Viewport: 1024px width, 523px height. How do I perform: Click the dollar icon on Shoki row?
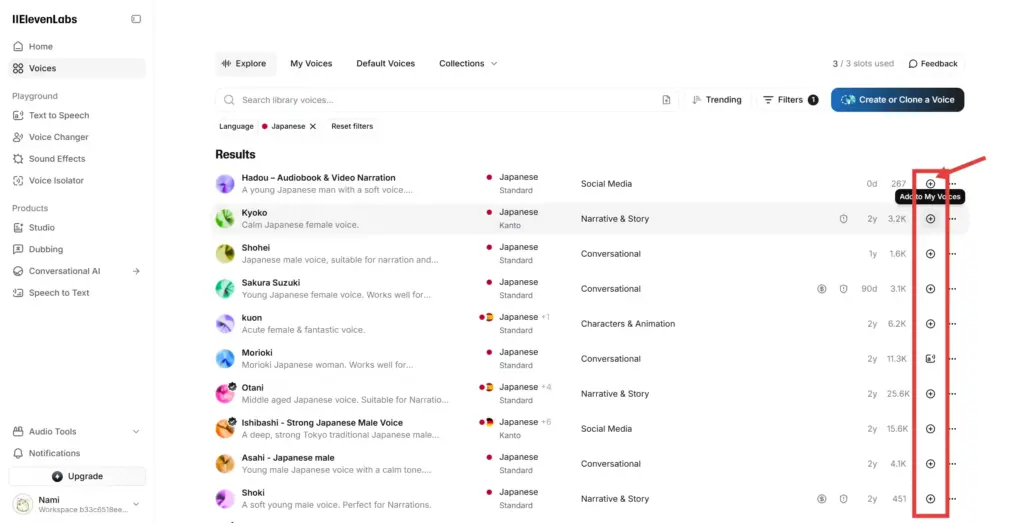point(822,499)
